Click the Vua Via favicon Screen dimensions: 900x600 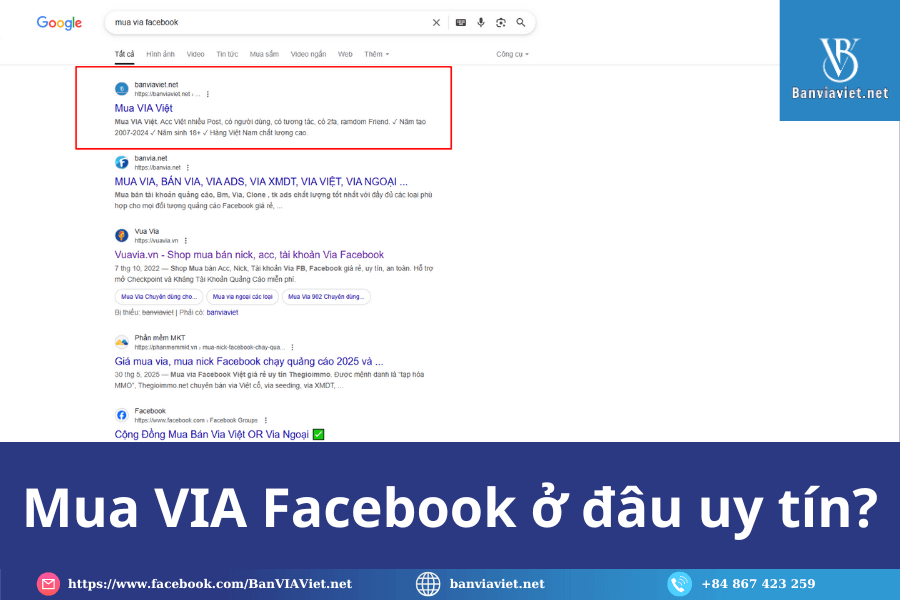tap(122, 235)
